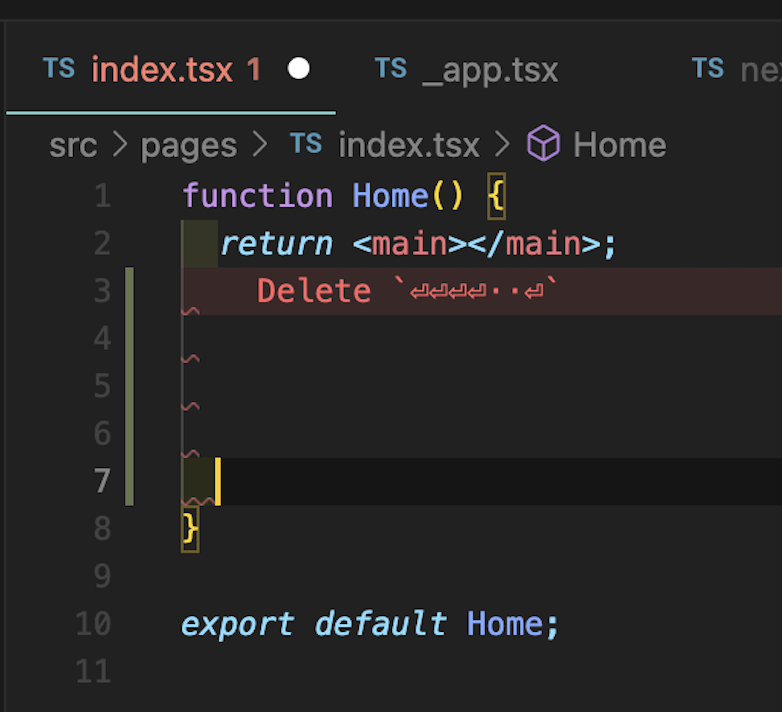Open the _app.tsx editor tab
This screenshot has width=782, height=712.
coord(490,70)
